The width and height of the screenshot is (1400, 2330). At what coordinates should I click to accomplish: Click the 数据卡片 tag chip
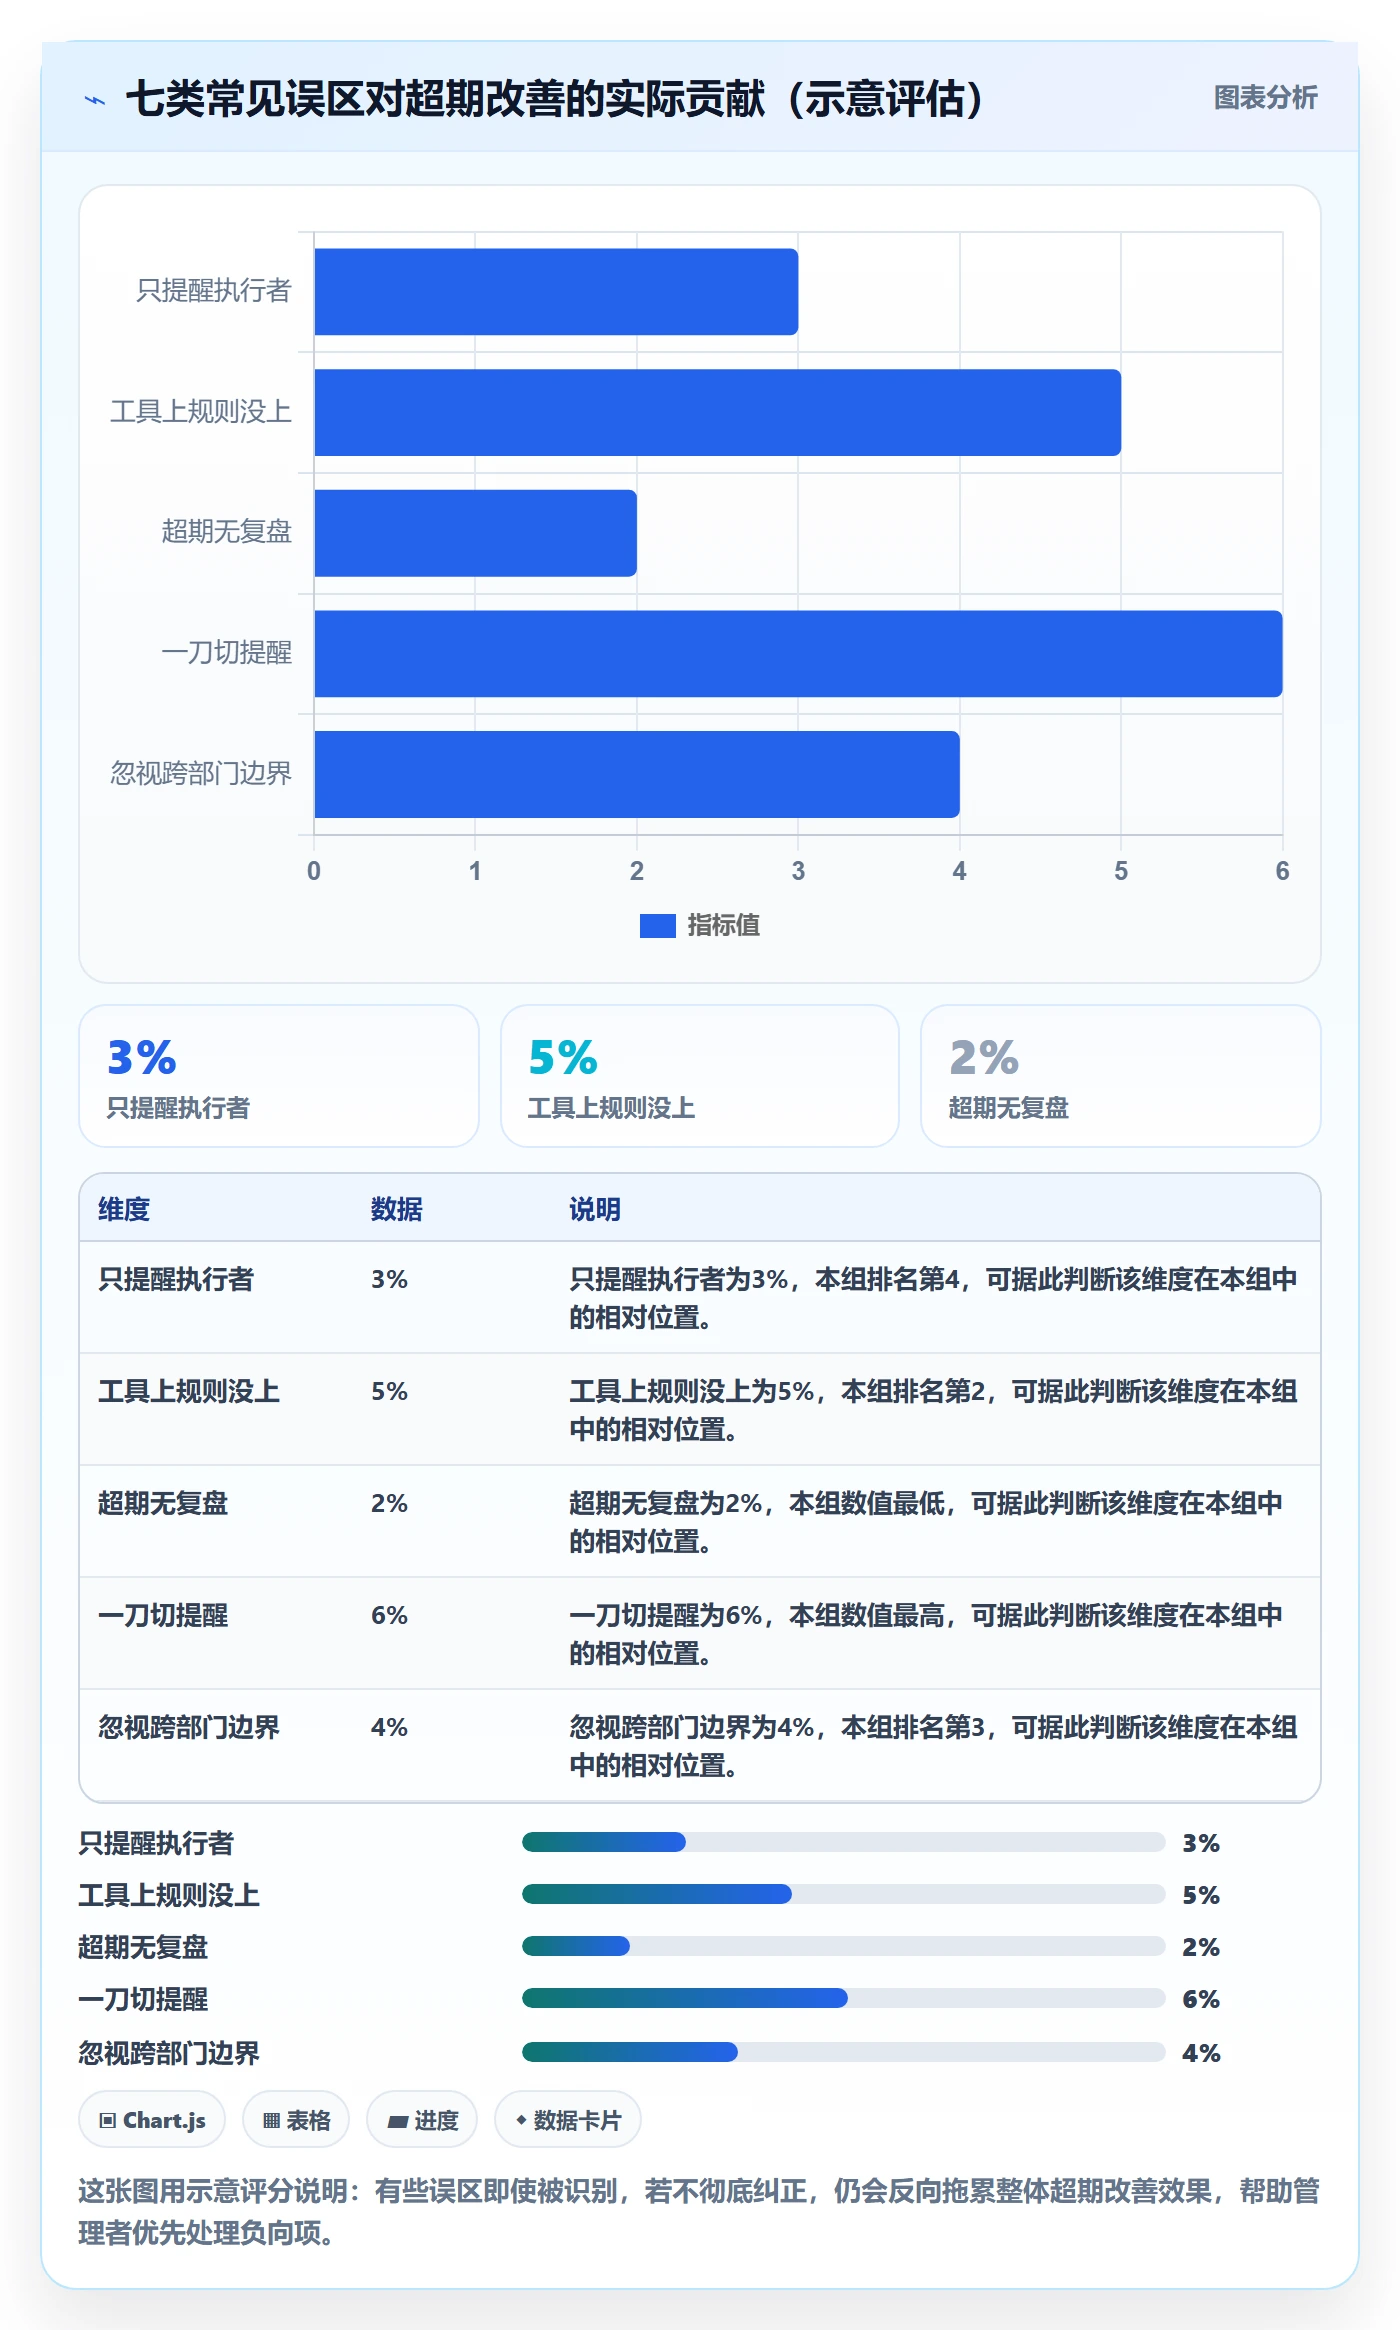tap(568, 2120)
